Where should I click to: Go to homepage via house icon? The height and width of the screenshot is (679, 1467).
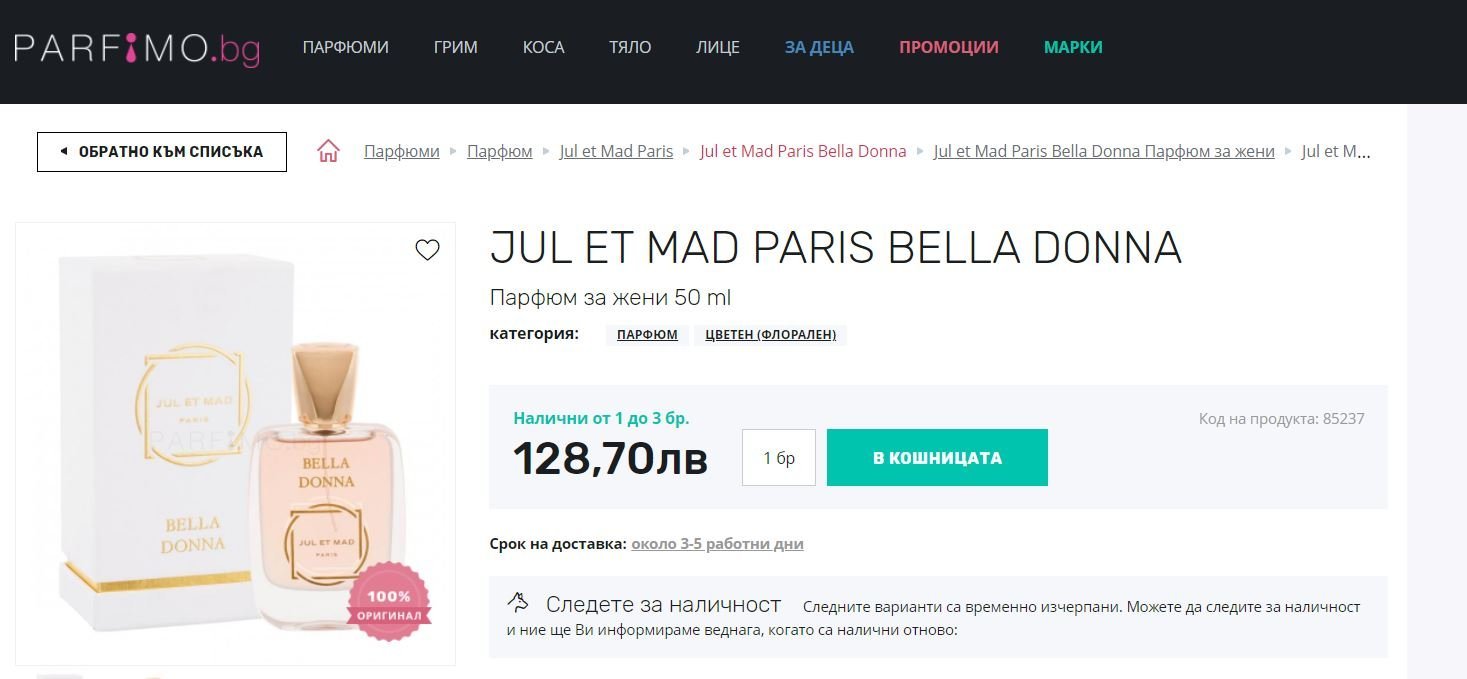click(x=328, y=151)
